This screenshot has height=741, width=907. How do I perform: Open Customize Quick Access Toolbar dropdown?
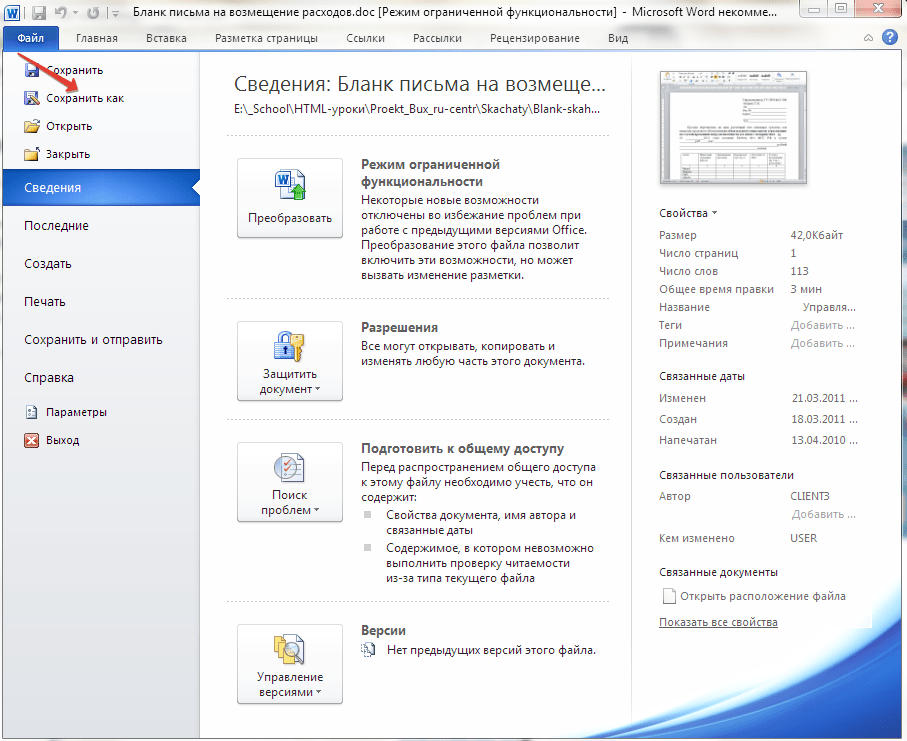[x=116, y=13]
